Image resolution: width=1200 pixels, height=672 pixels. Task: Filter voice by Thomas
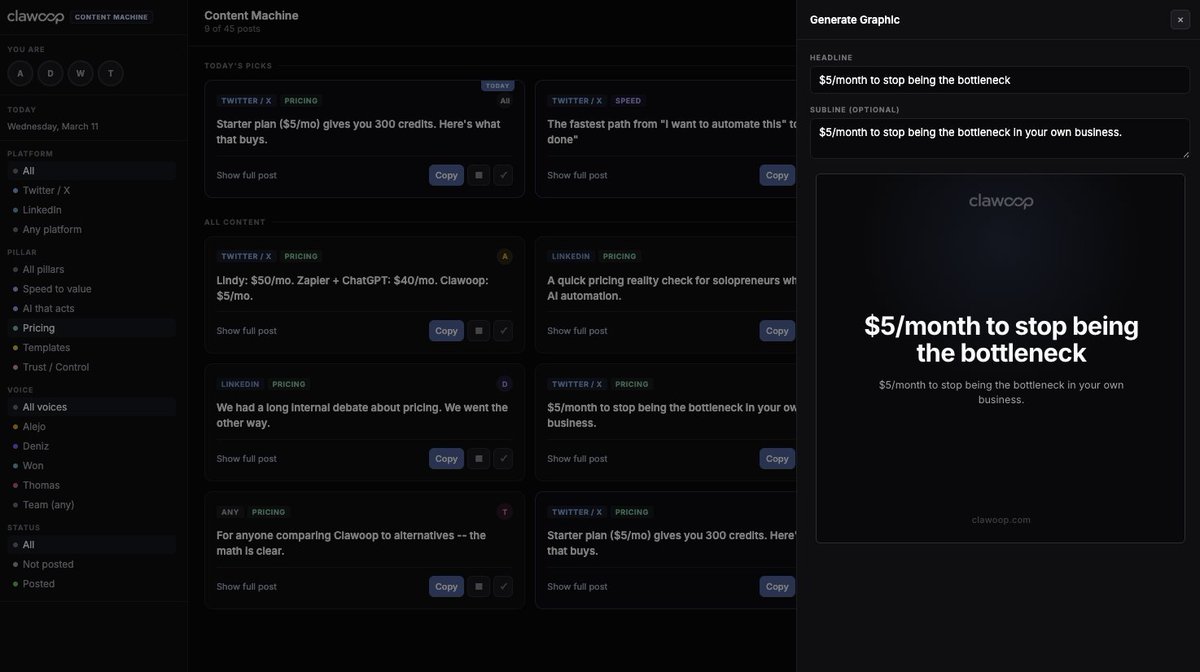click(92, 485)
